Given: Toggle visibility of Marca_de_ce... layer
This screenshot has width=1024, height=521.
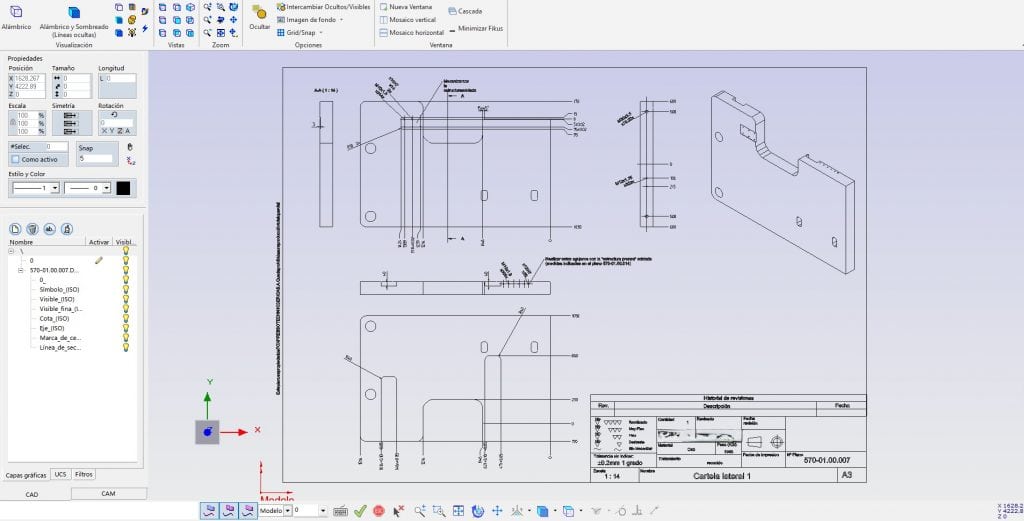Looking at the screenshot, I should [x=125, y=338].
